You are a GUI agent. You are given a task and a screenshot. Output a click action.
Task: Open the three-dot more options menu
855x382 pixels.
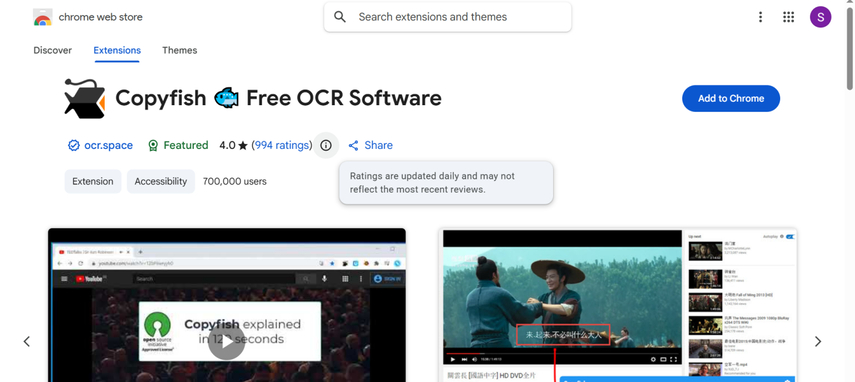[x=760, y=17]
